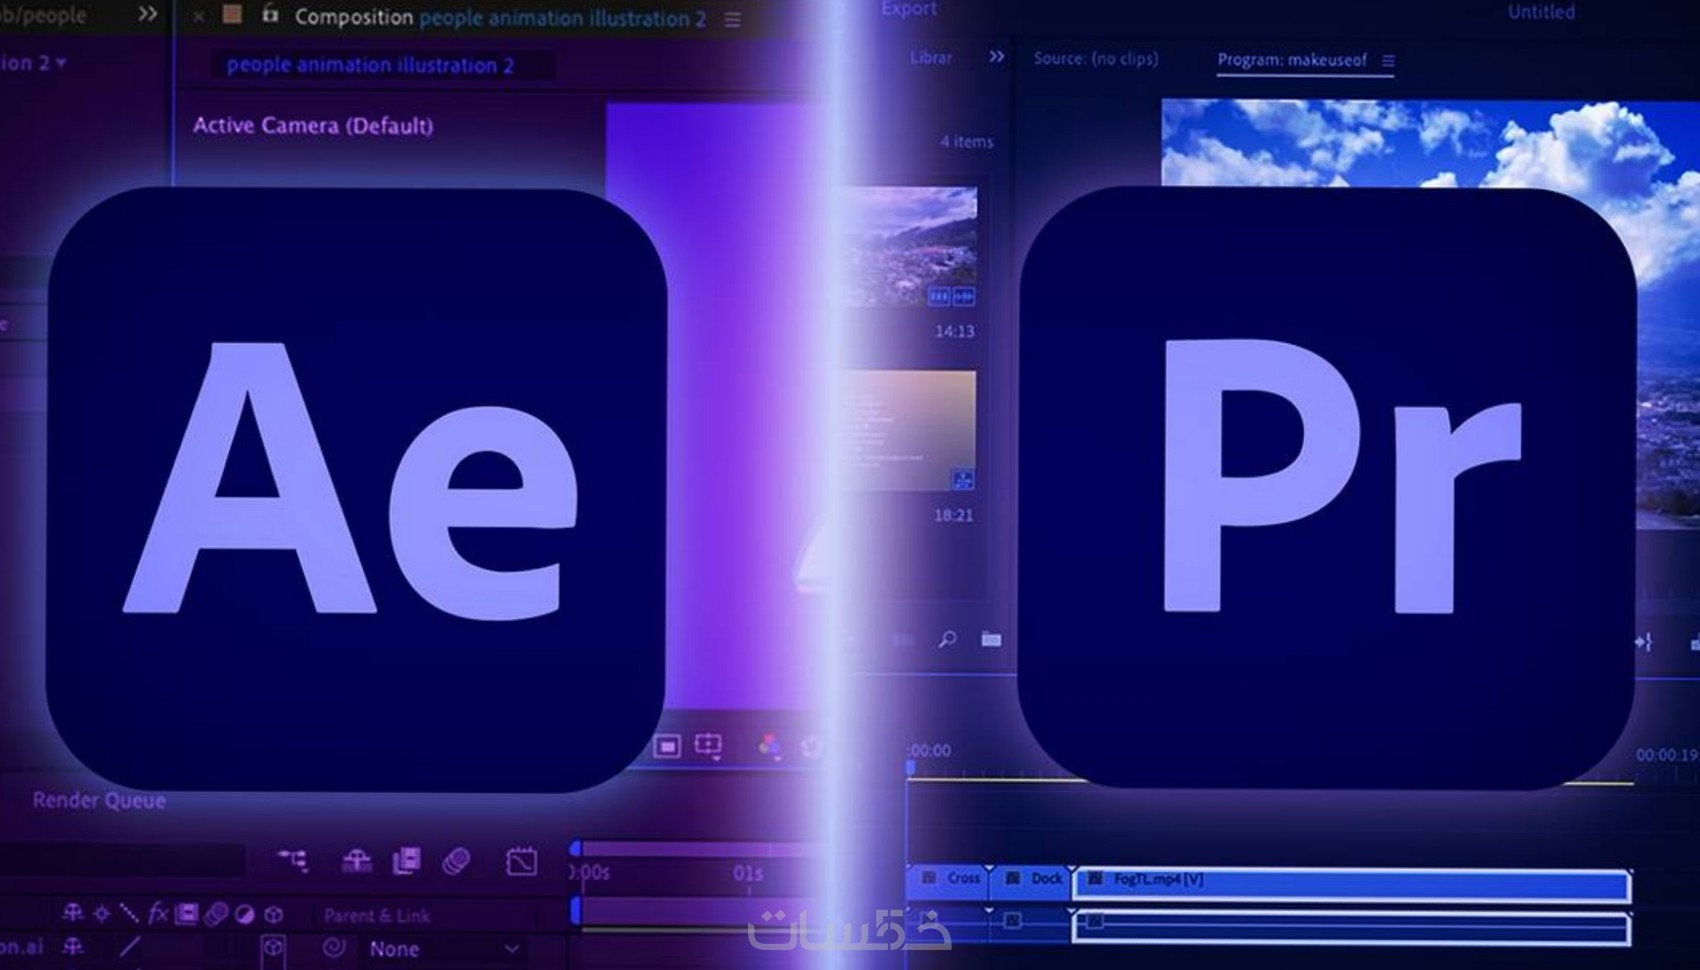This screenshot has width=1700, height=970.
Task: Click the Untitled project title in Premiere
Action: tap(1541, 12)
